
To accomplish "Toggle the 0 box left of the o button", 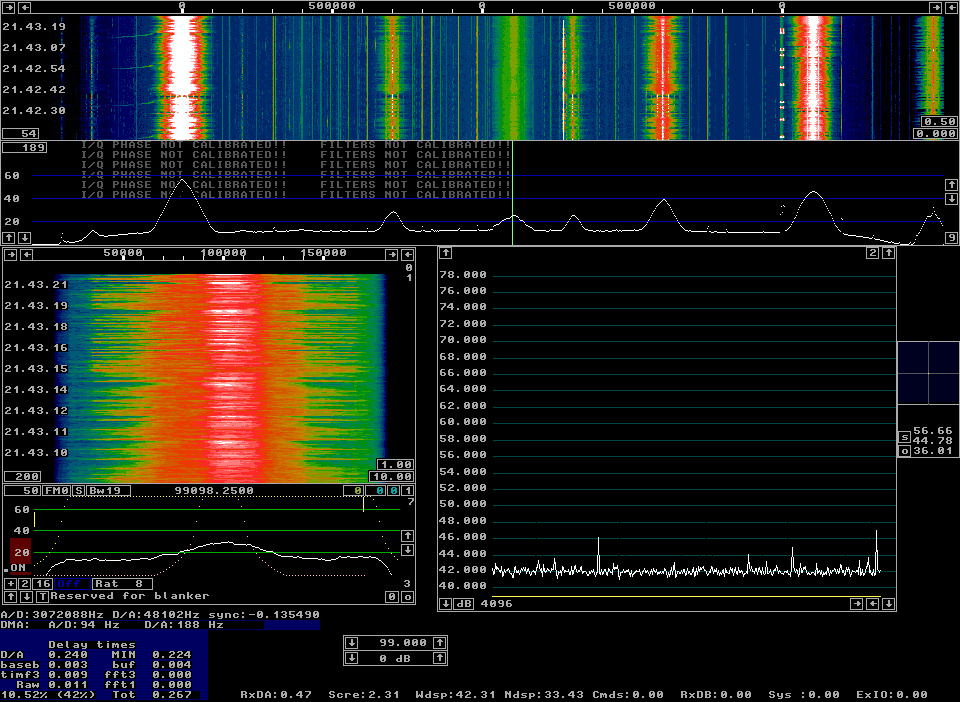I will pyautogui.click(x=392, y=597).
